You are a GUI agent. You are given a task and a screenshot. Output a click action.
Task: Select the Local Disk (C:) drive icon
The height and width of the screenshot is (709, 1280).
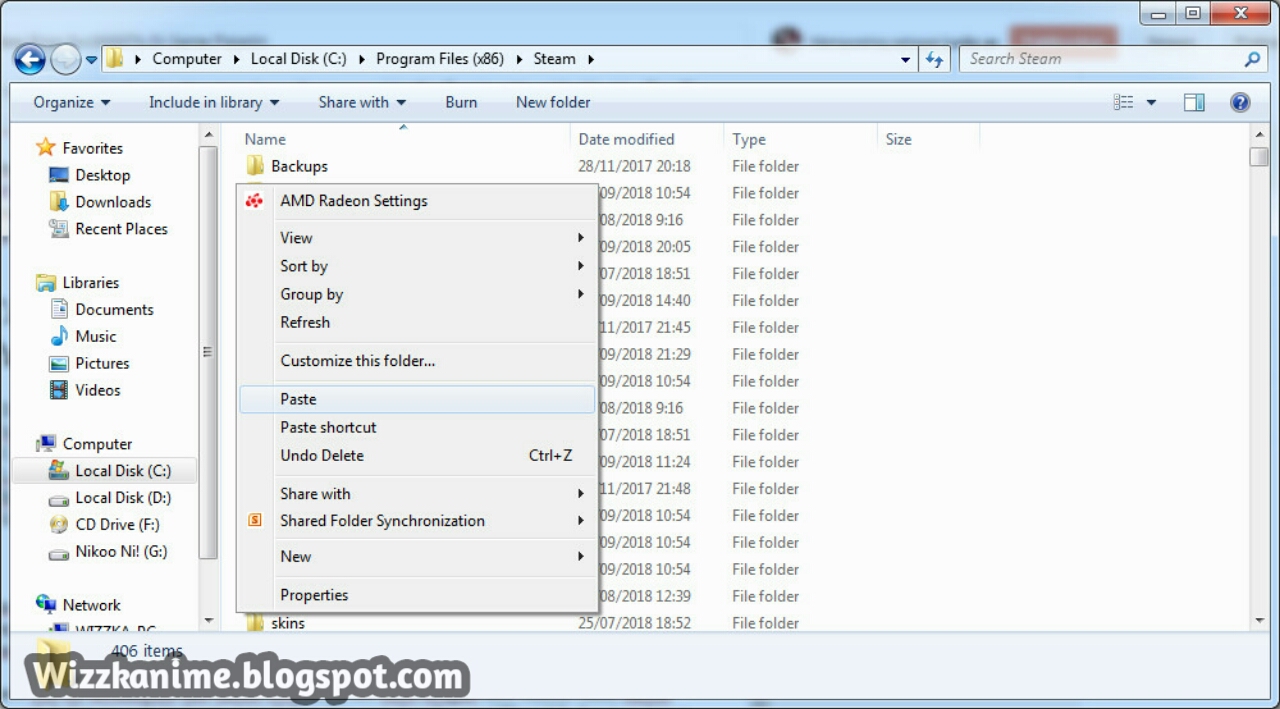coord(59,470)
